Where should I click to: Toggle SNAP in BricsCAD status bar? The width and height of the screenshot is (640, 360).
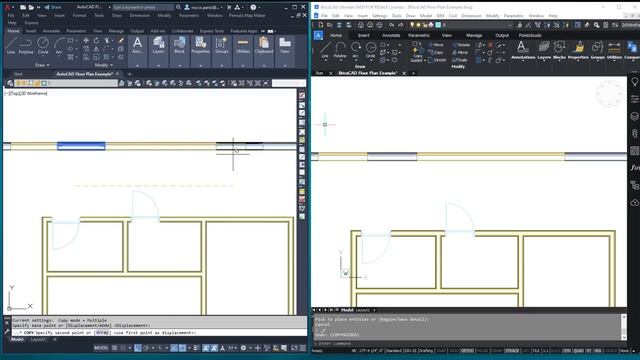click(x=441, y=351)
